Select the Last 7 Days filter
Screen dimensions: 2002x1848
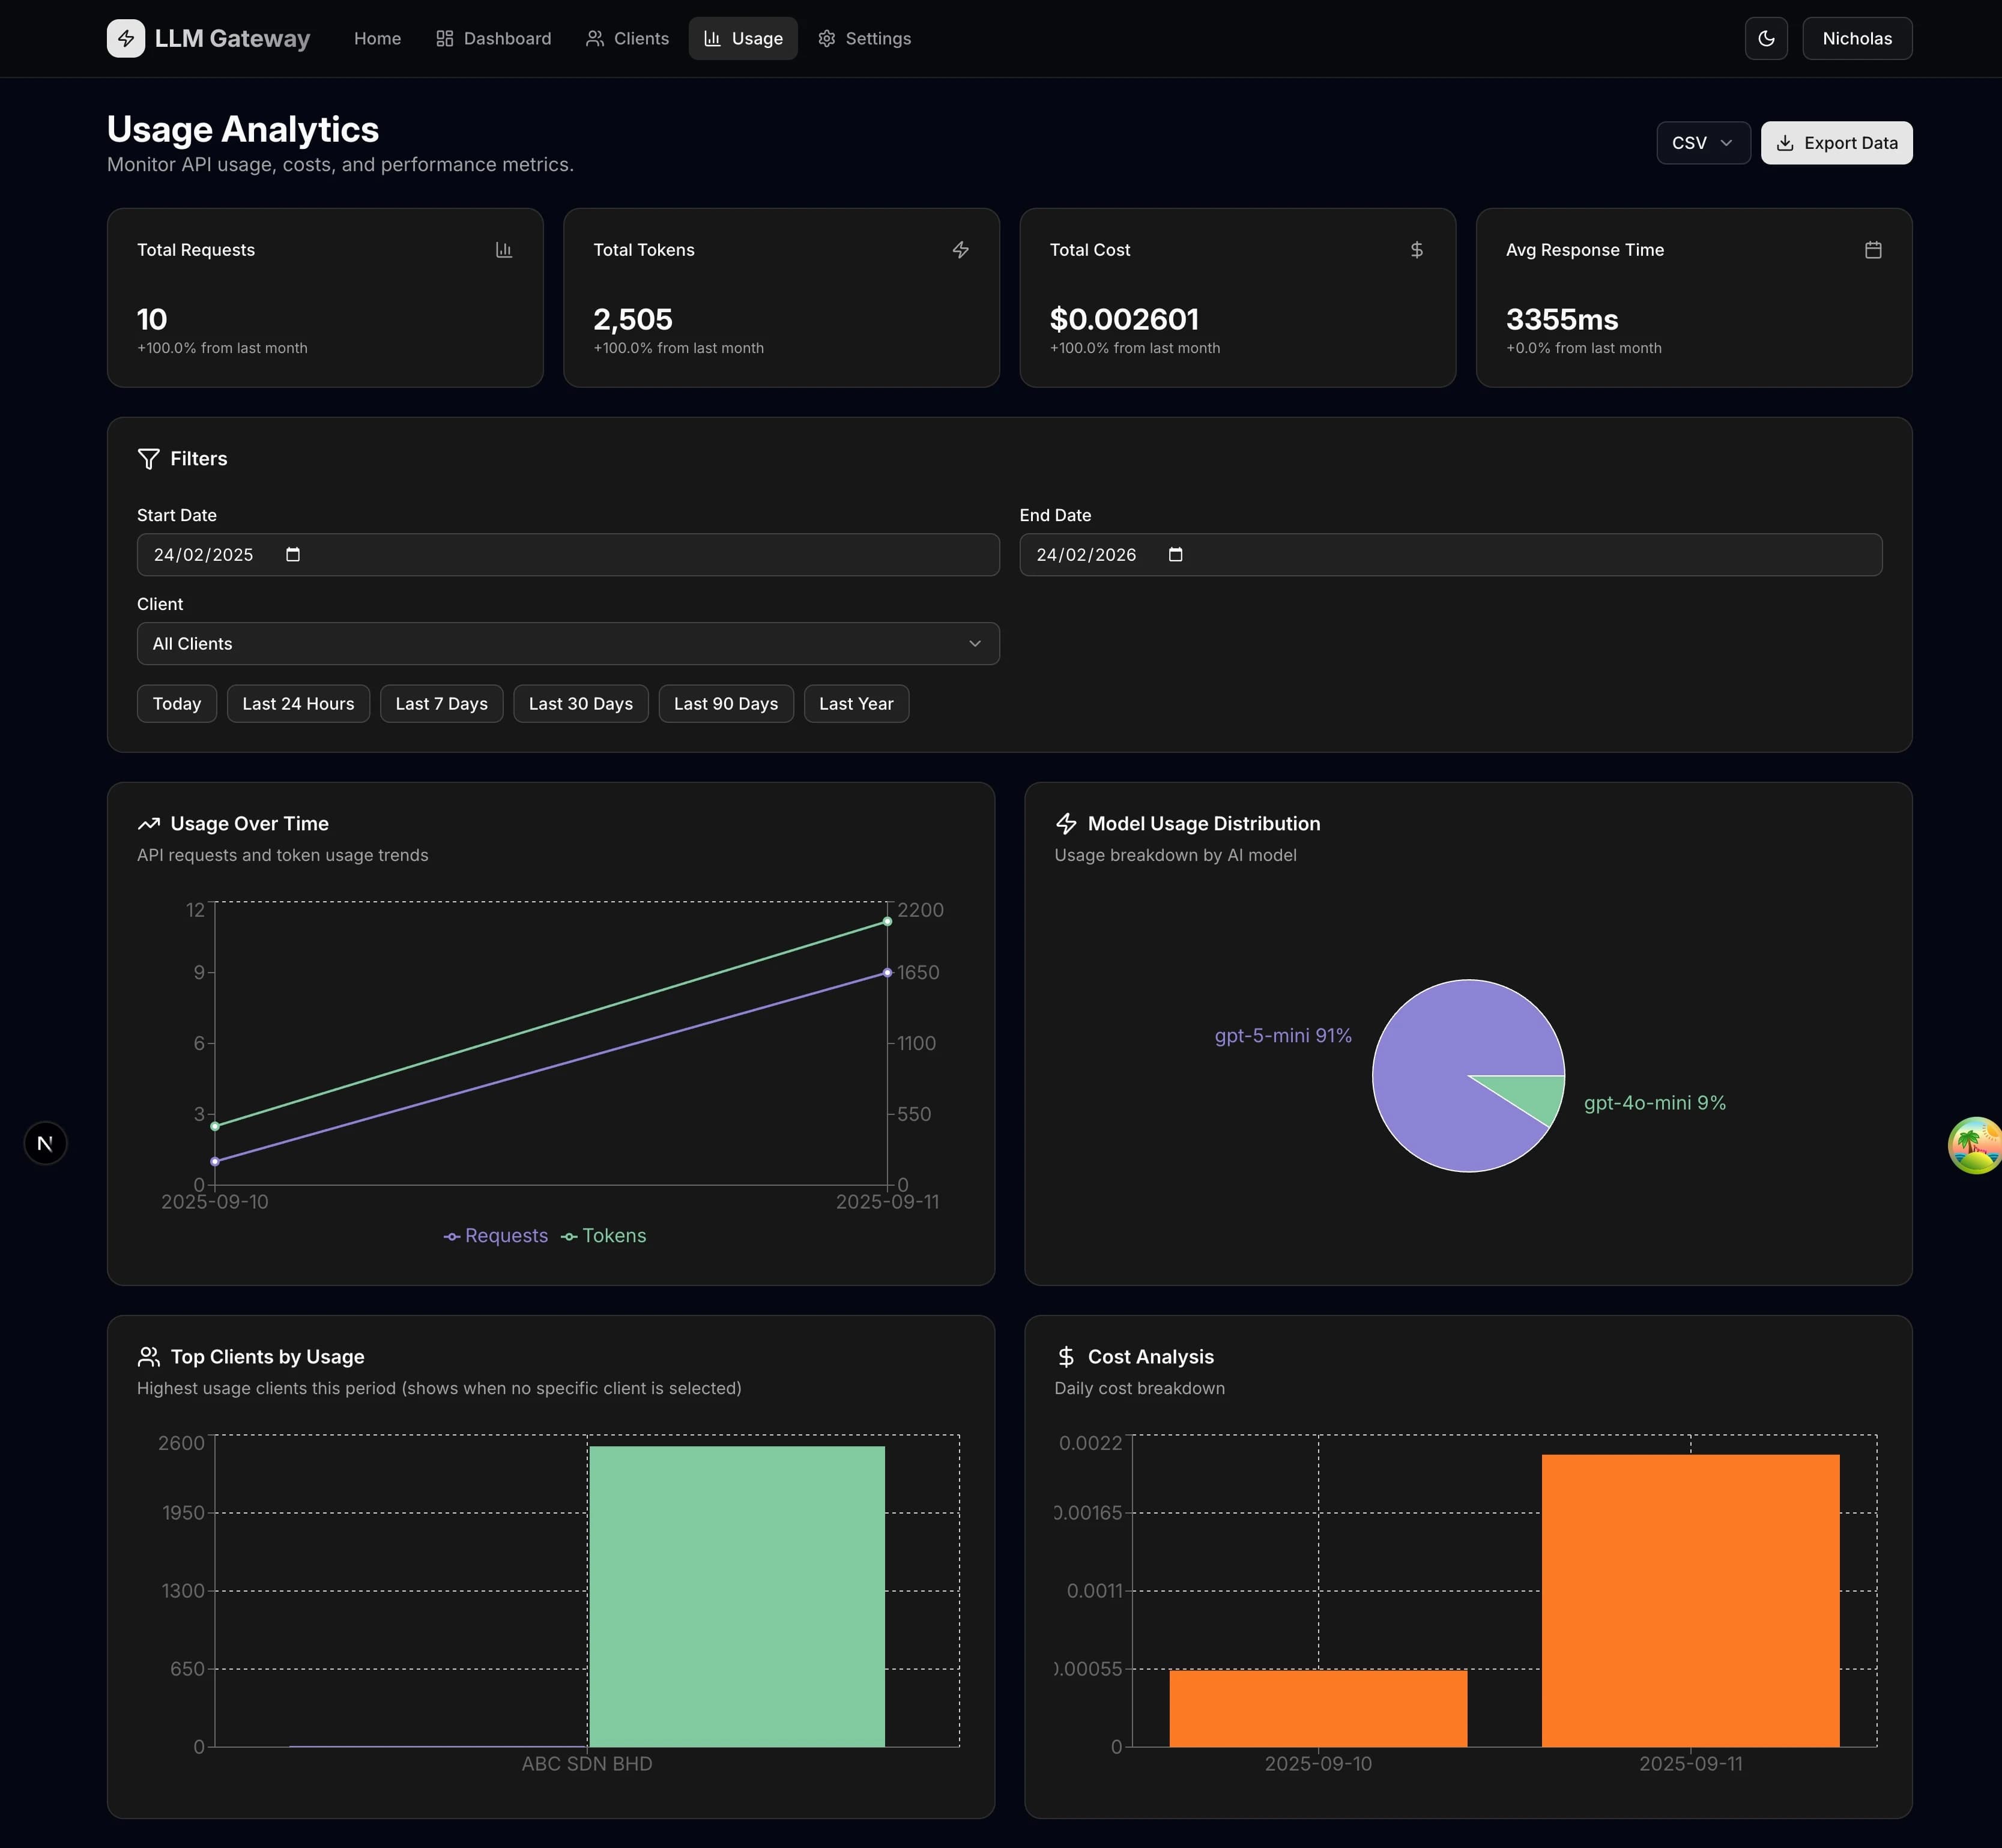441,703
